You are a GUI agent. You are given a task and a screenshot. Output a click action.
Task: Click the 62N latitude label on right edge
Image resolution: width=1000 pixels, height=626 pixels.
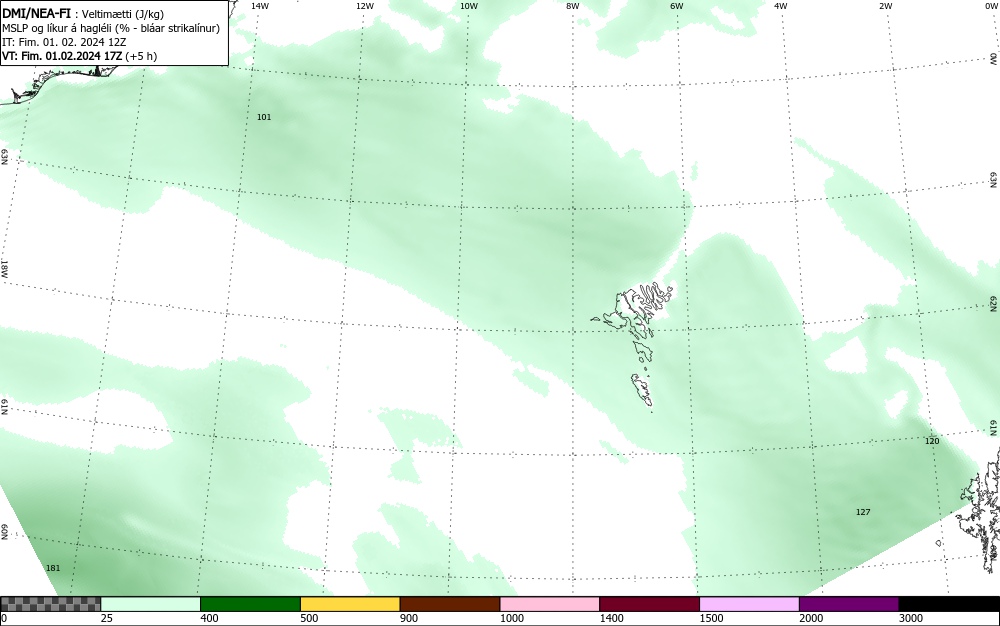click(x=994, y=305)
